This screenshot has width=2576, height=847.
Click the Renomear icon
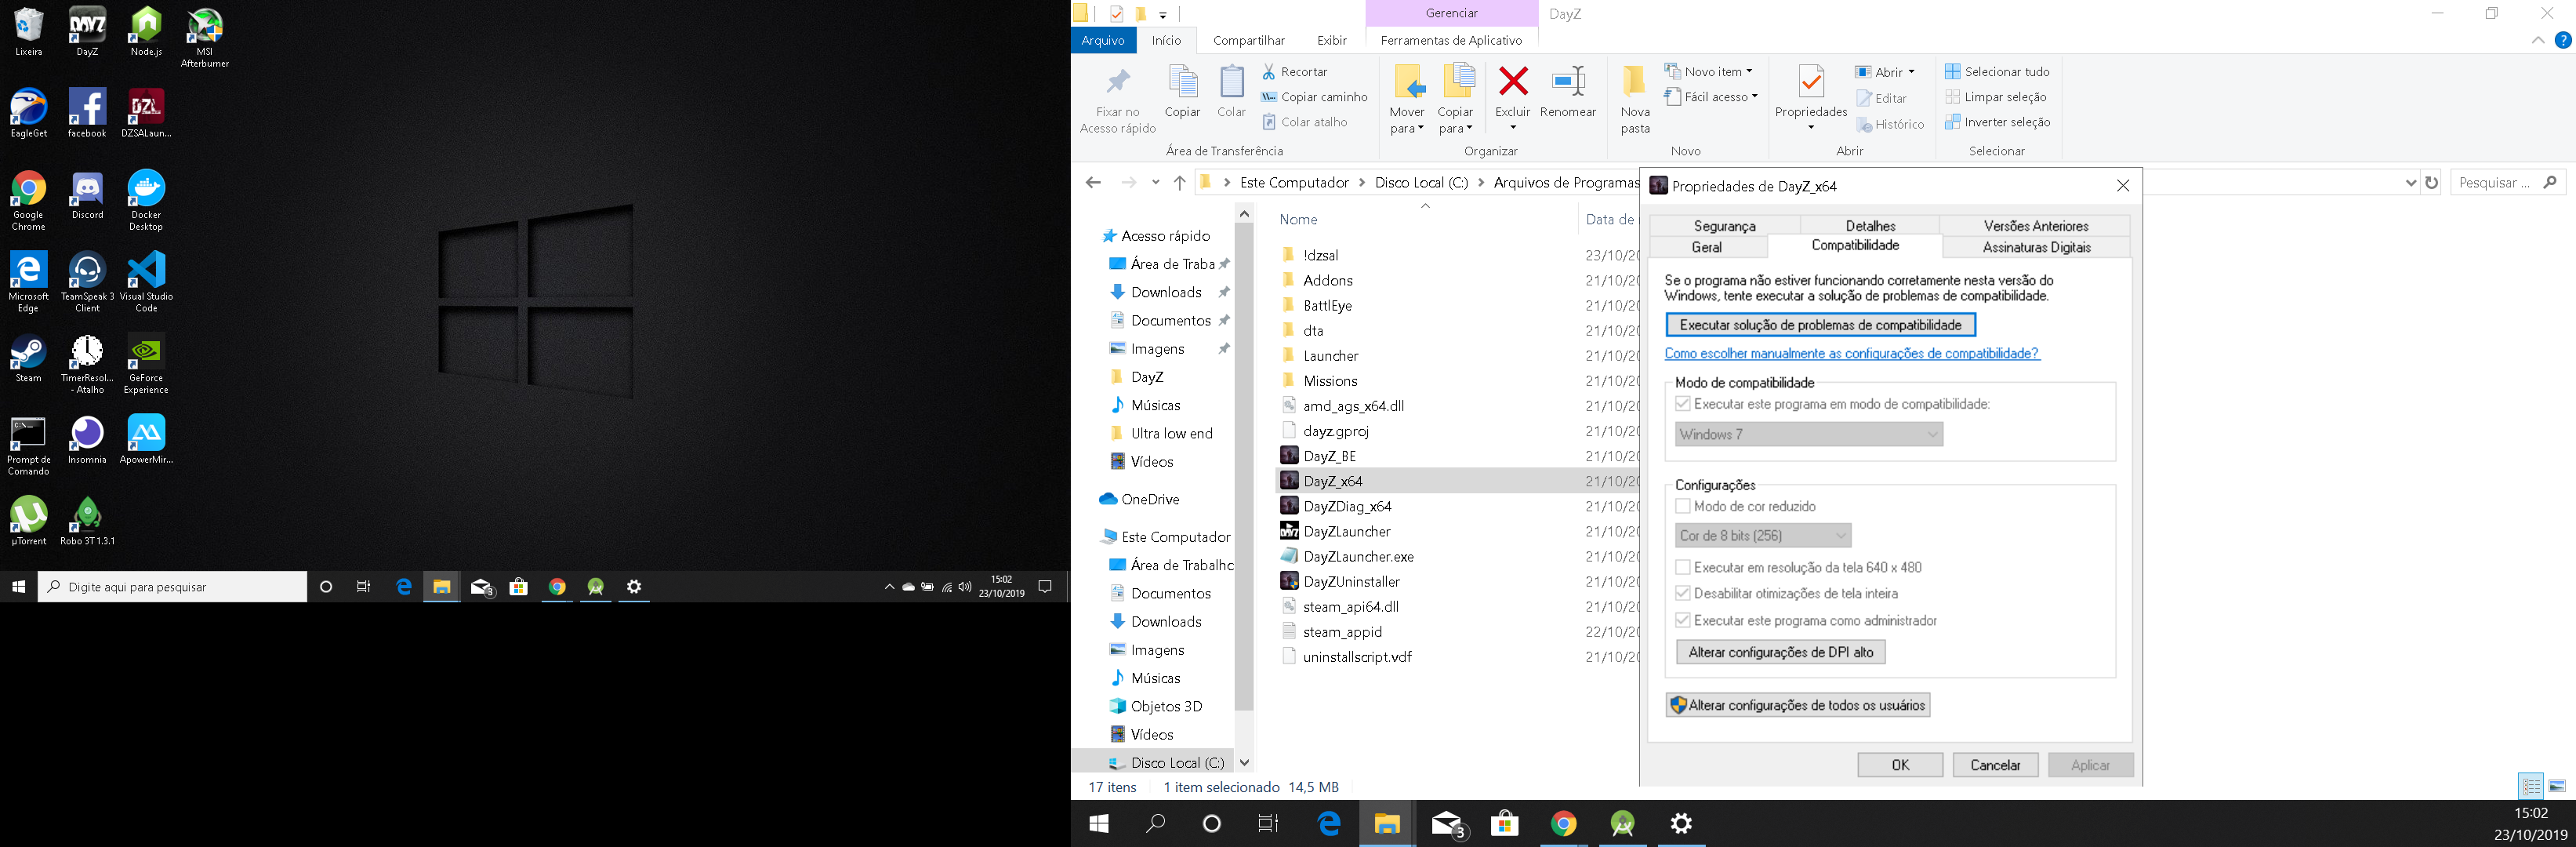click(1568, 82)
